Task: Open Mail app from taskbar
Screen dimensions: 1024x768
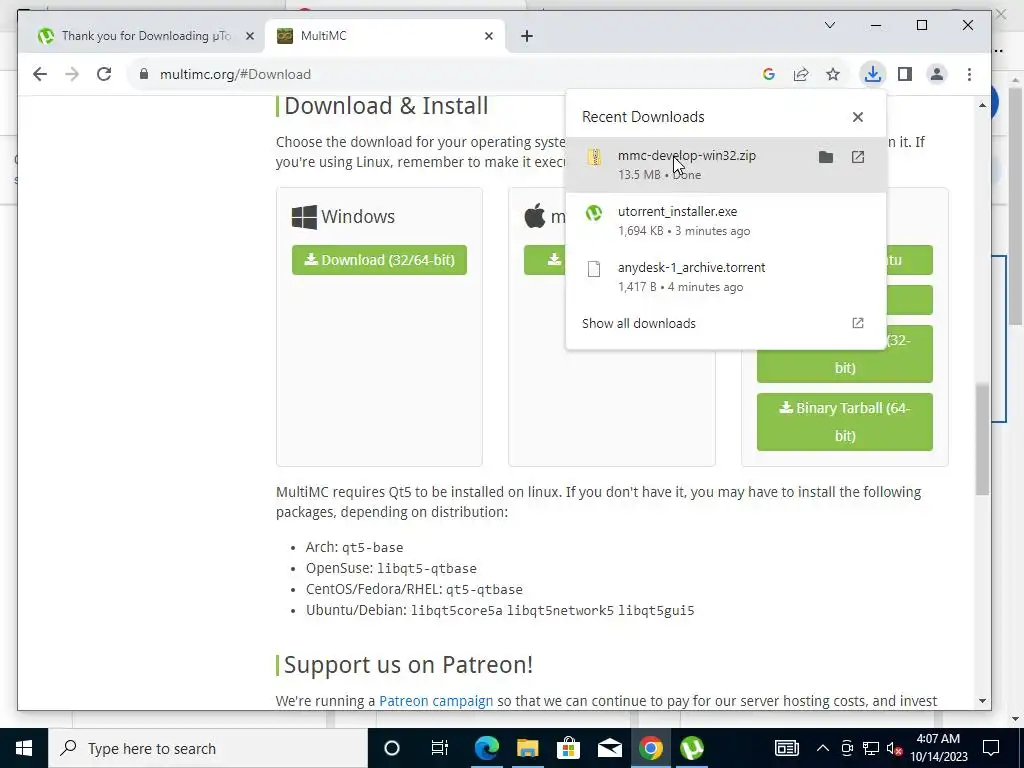Action: 610,748
